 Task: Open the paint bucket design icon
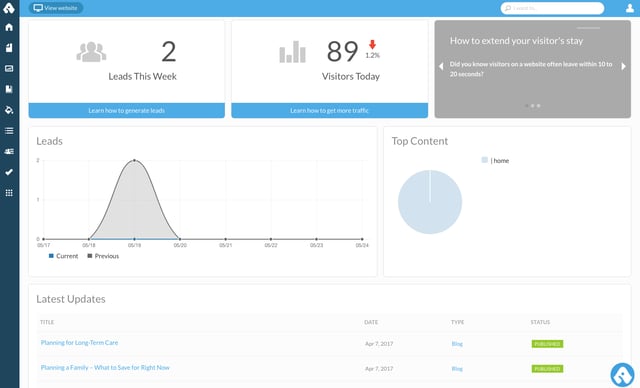tap(9, 110)
